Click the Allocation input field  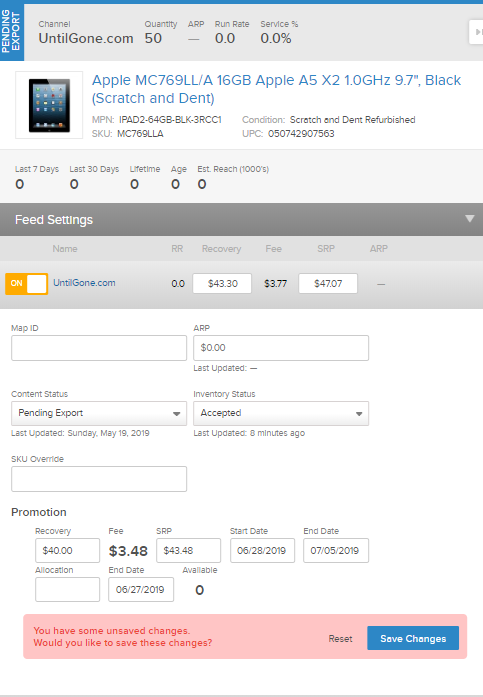[68, 589]
